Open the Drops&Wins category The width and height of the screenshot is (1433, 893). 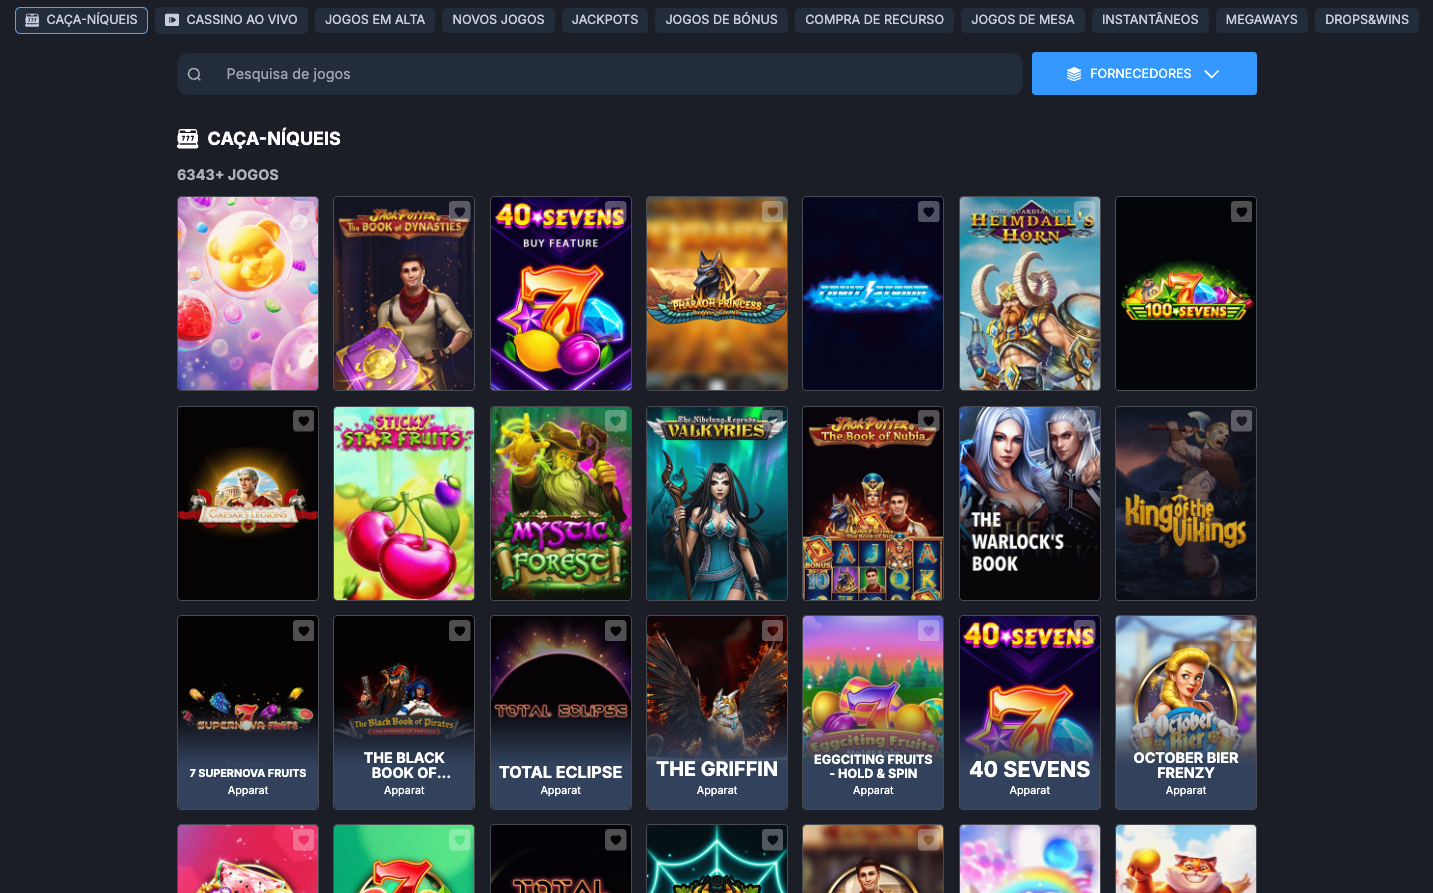1366,20
